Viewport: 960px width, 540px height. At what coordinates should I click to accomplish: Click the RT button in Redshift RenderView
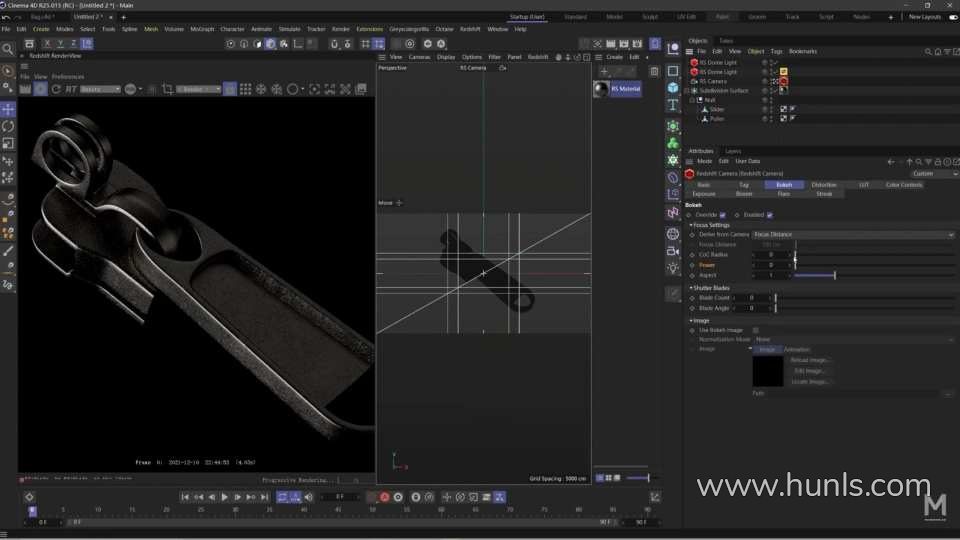[x=71, y=89]
